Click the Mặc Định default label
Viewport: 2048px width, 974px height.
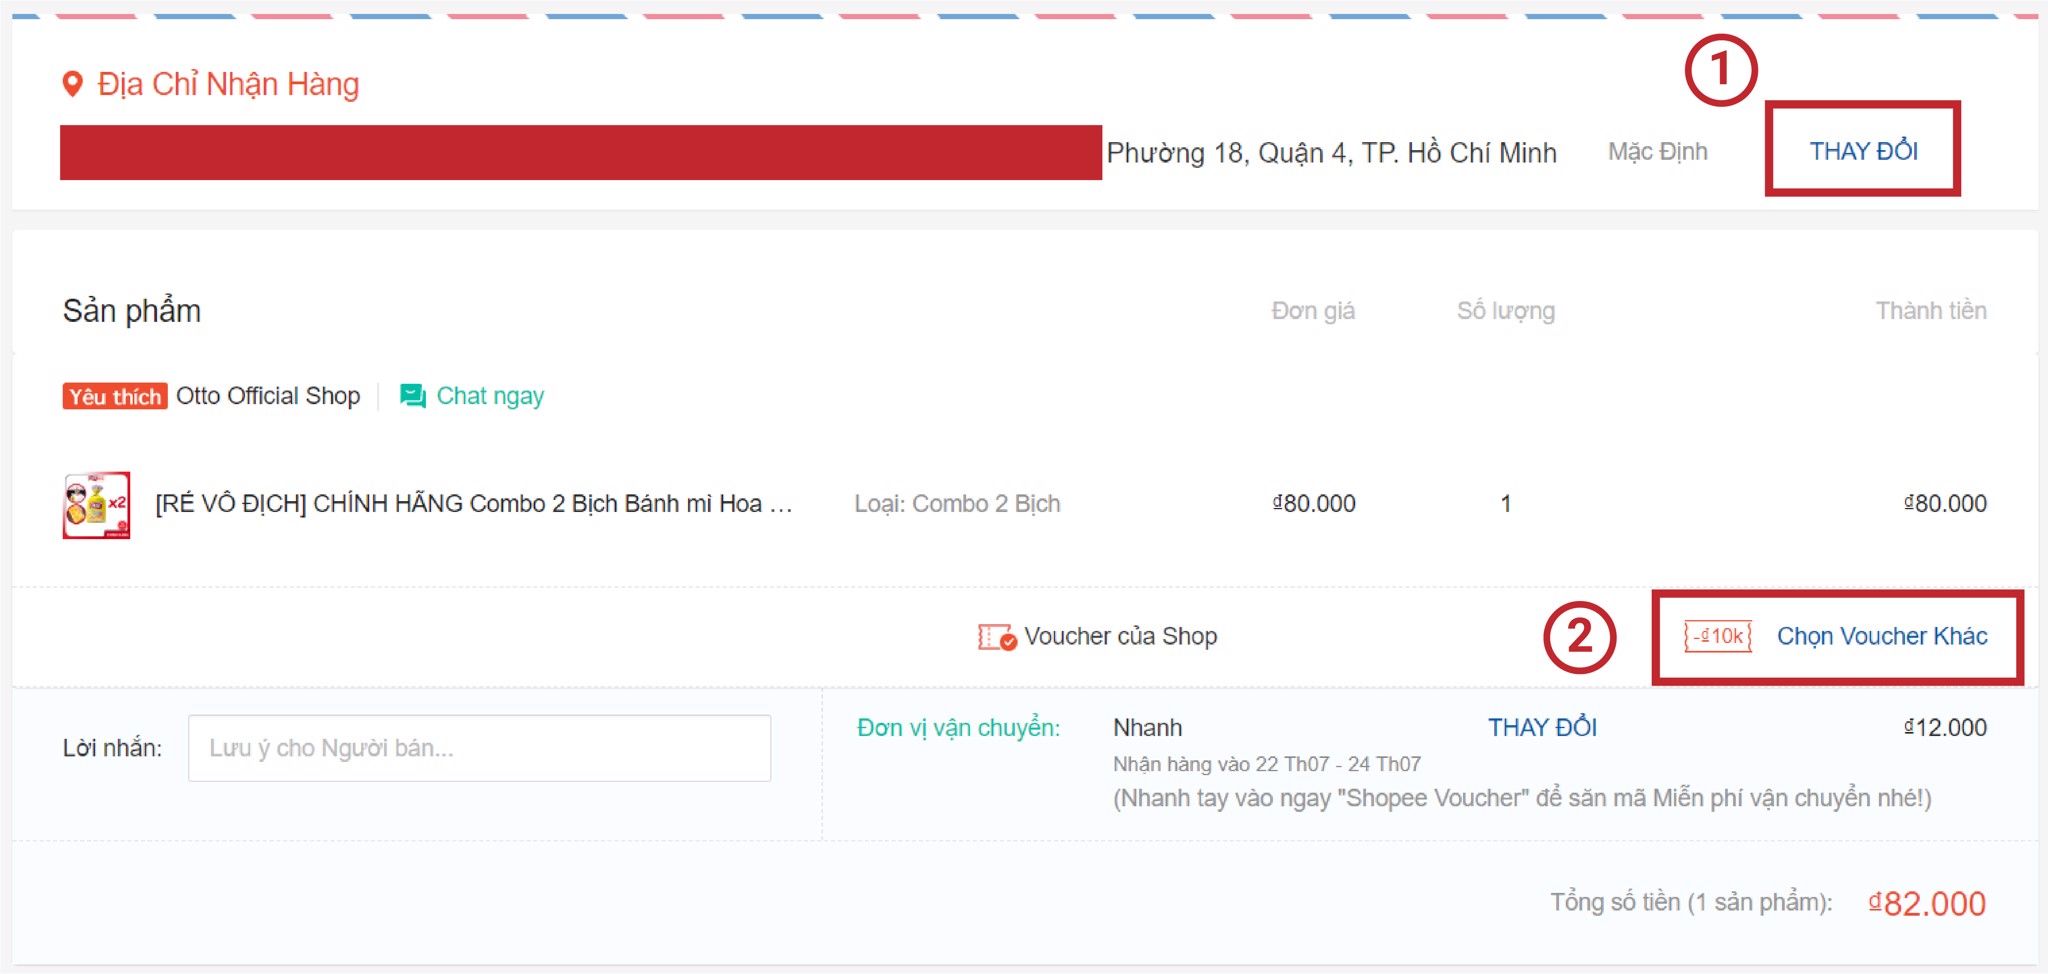(1658, 151)
